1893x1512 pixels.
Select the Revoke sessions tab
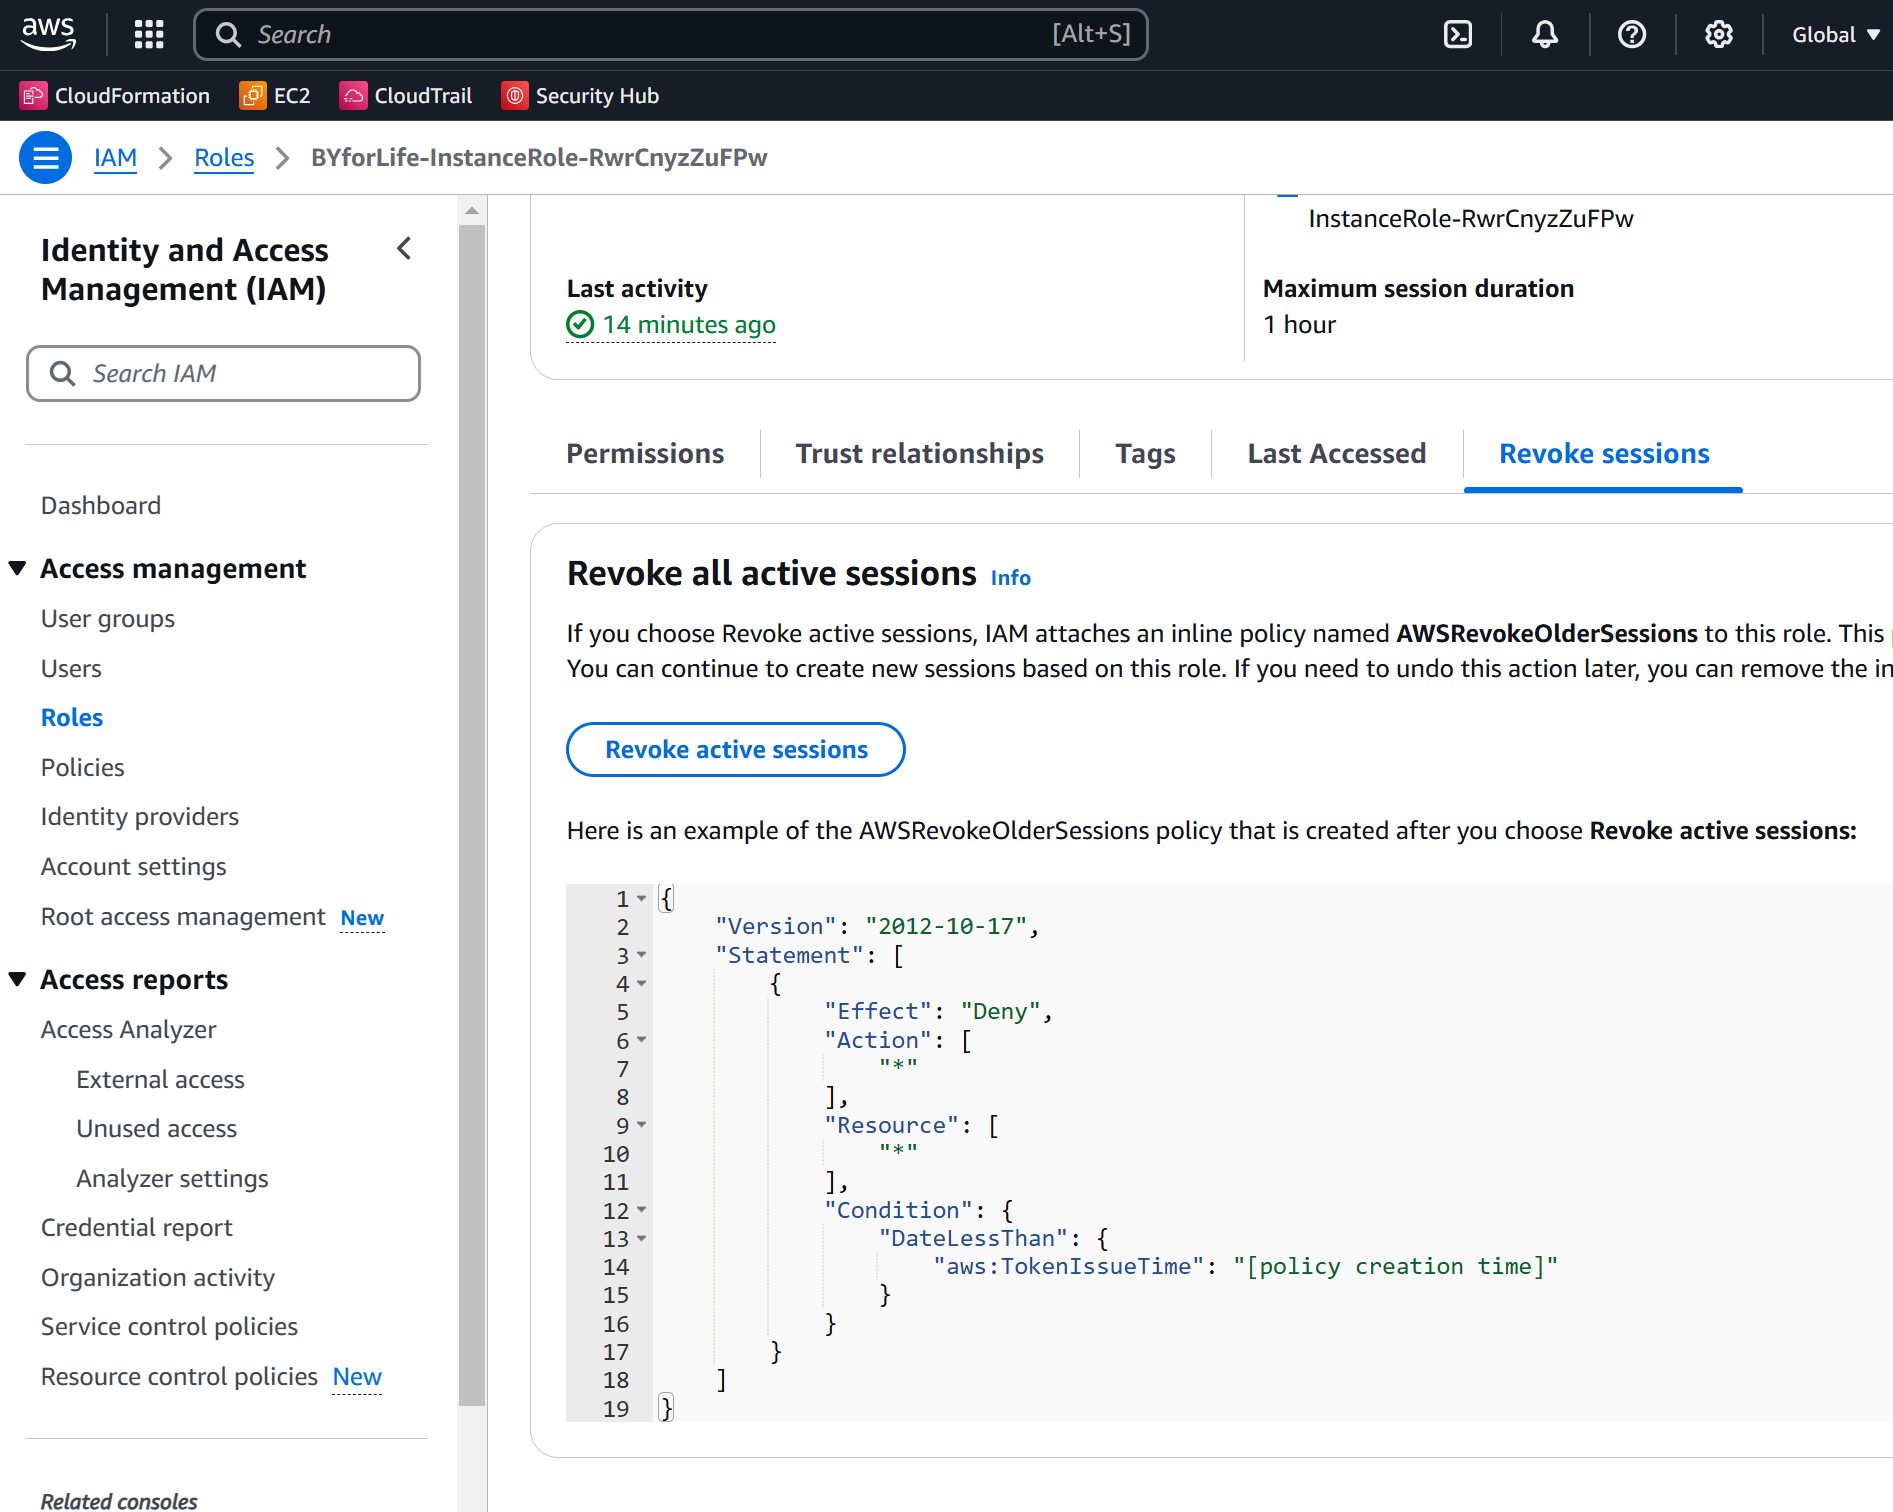1604,454
